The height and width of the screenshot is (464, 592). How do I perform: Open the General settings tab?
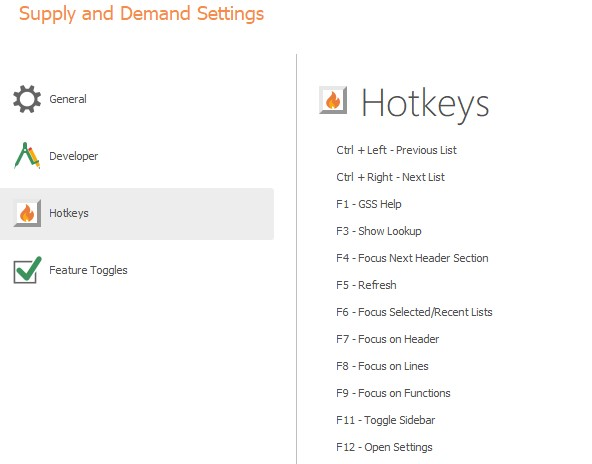(68, 99)
